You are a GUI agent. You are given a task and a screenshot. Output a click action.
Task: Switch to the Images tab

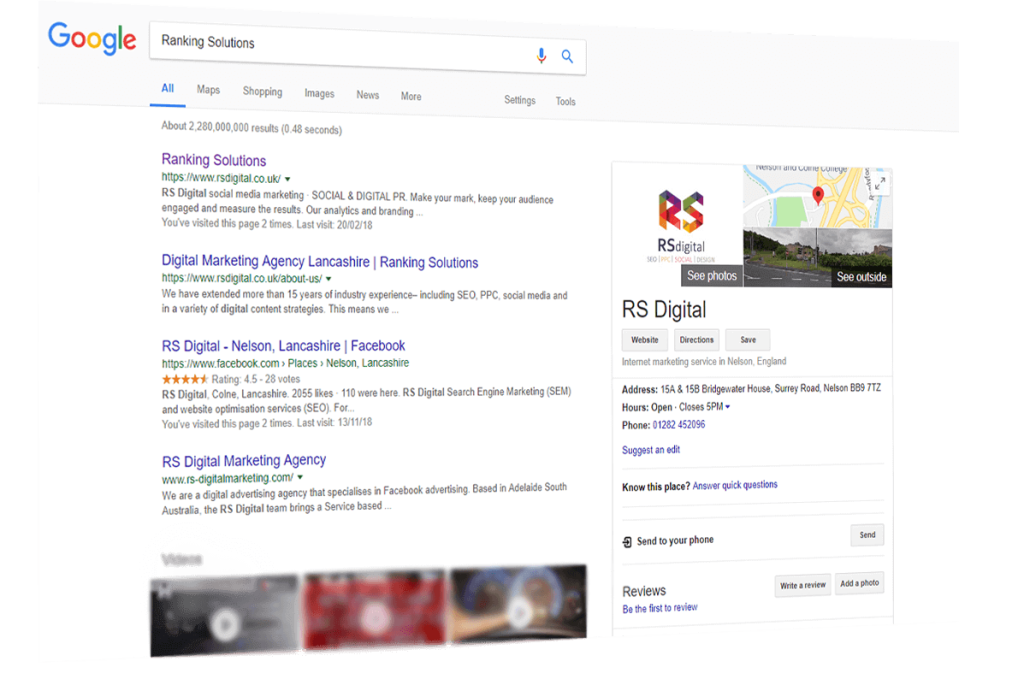pos(319,94)
